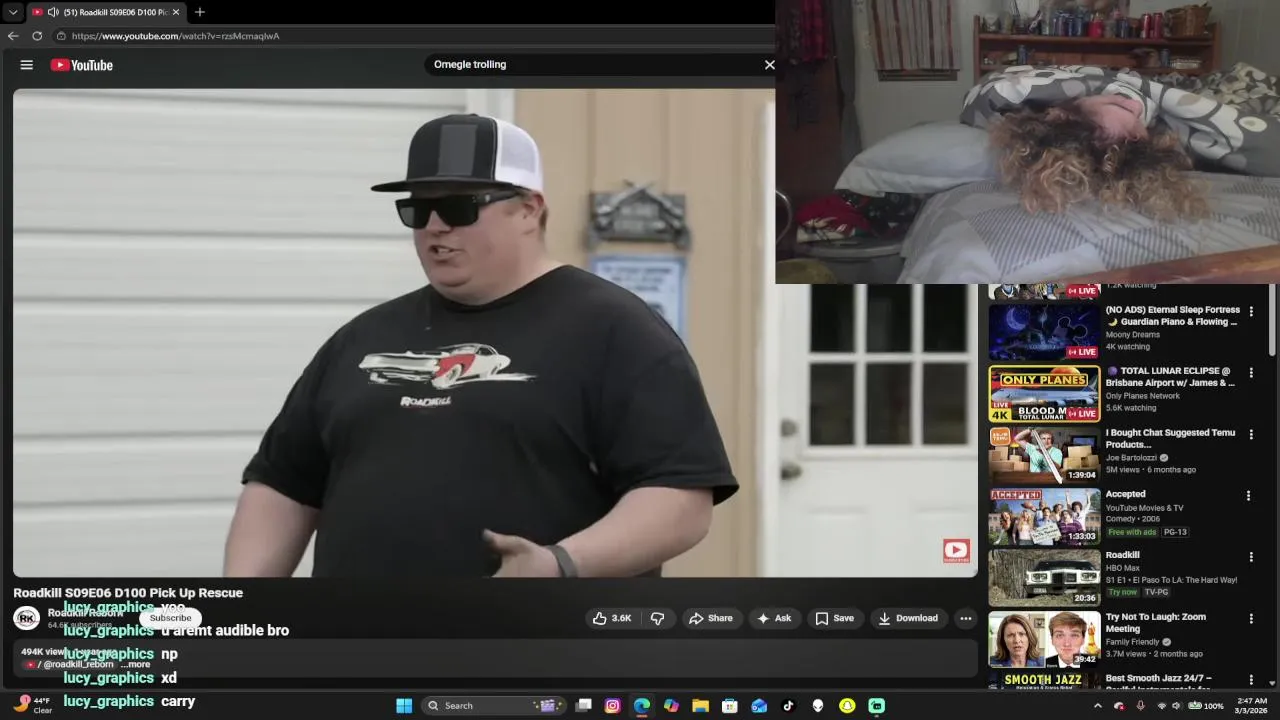The image size is (1280, 720).
Task: Open a new browser tab
Action: pyautogui.click(x=200, y=12)
